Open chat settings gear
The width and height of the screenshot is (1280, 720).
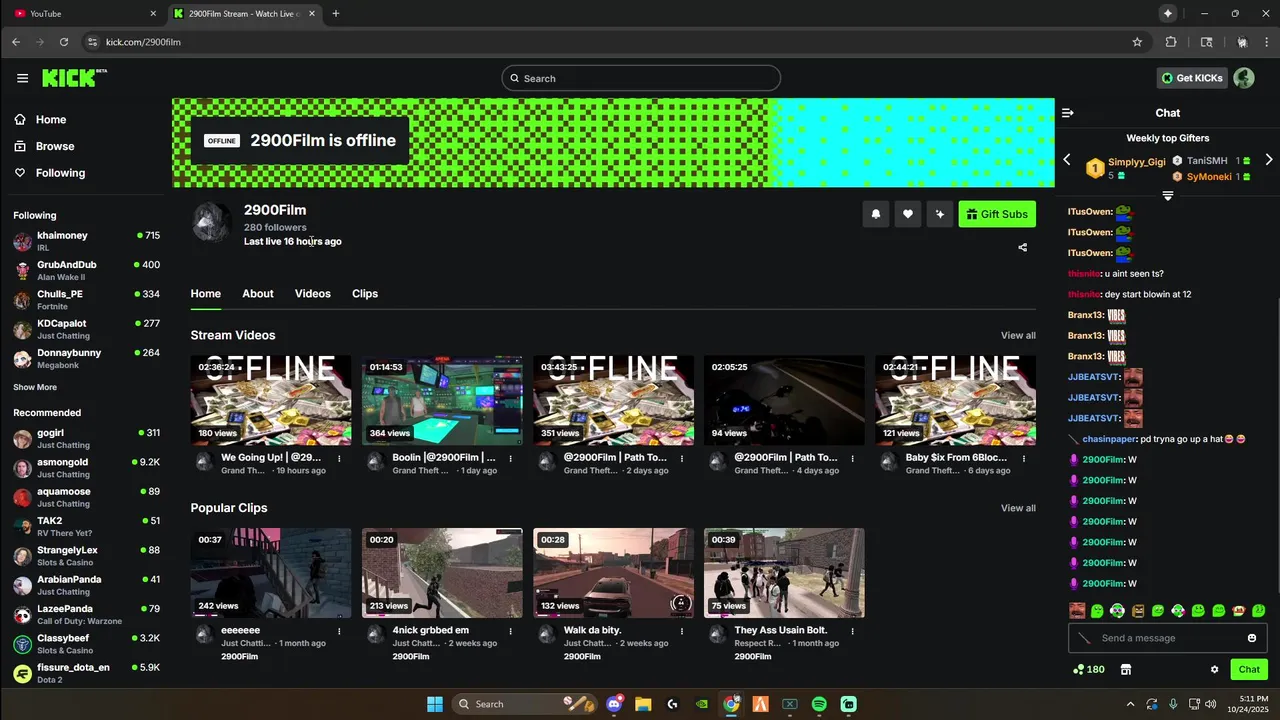tap(1215, 670)
